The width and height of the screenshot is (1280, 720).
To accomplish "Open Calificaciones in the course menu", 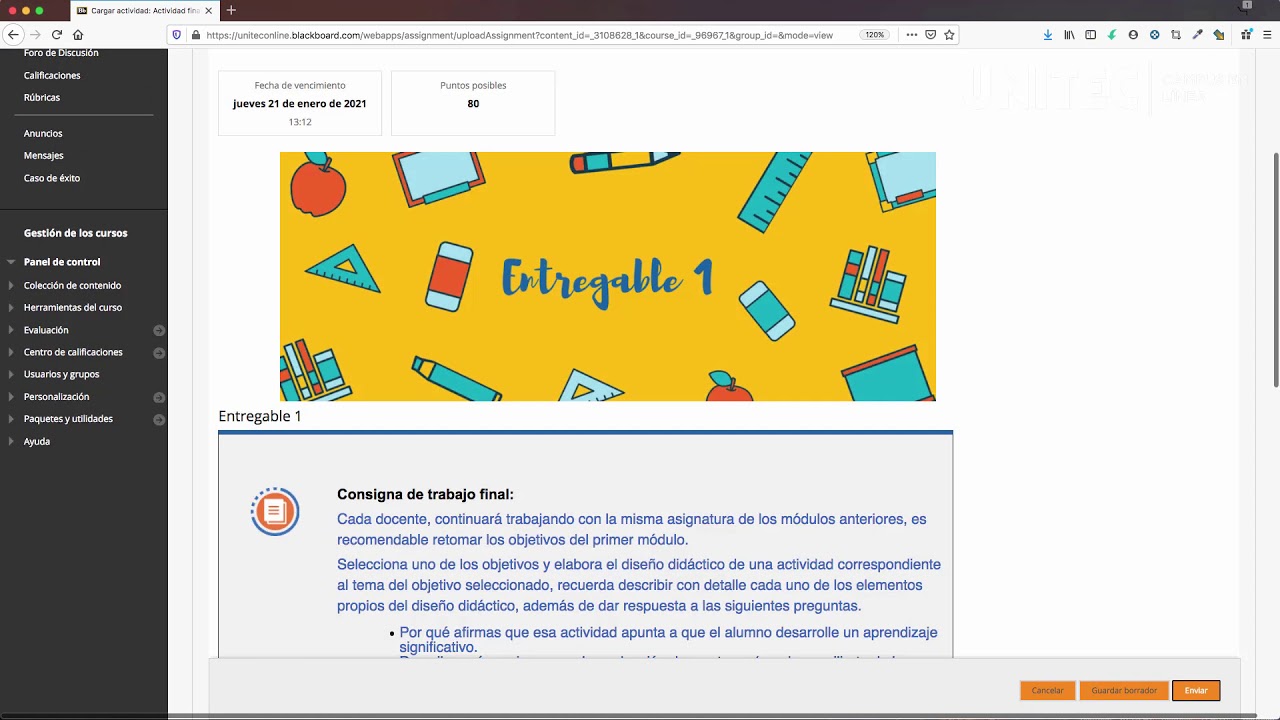I will pyautogui.click(x=52, y=75).
